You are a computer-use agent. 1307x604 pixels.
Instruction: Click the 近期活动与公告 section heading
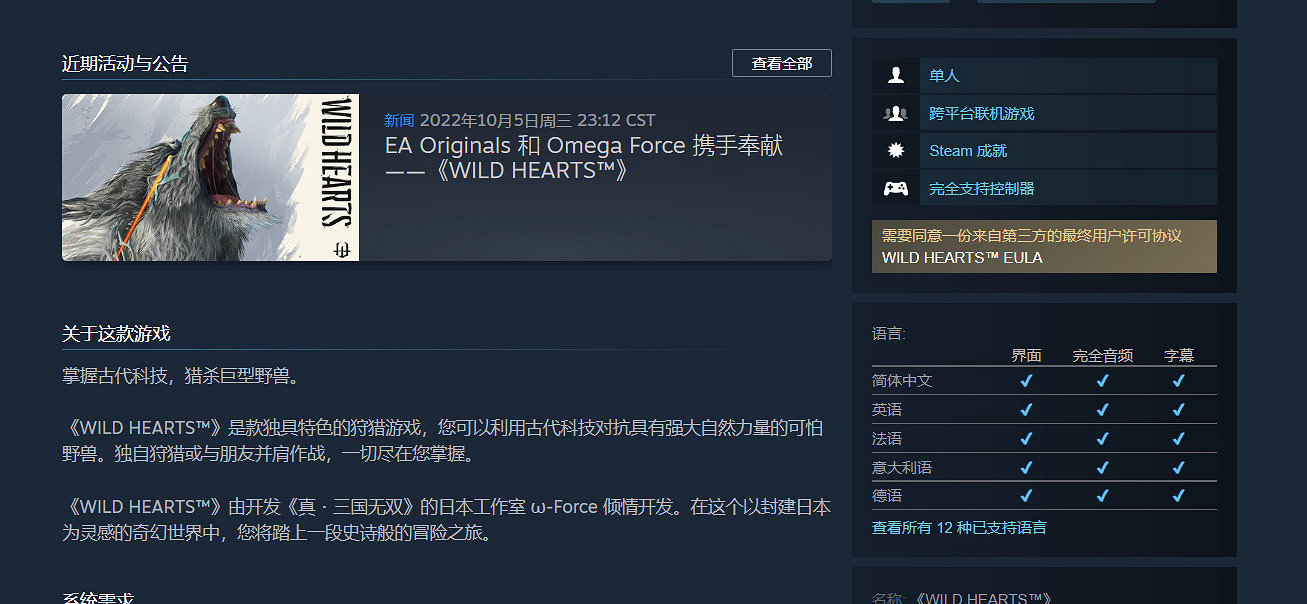[125, 64]
